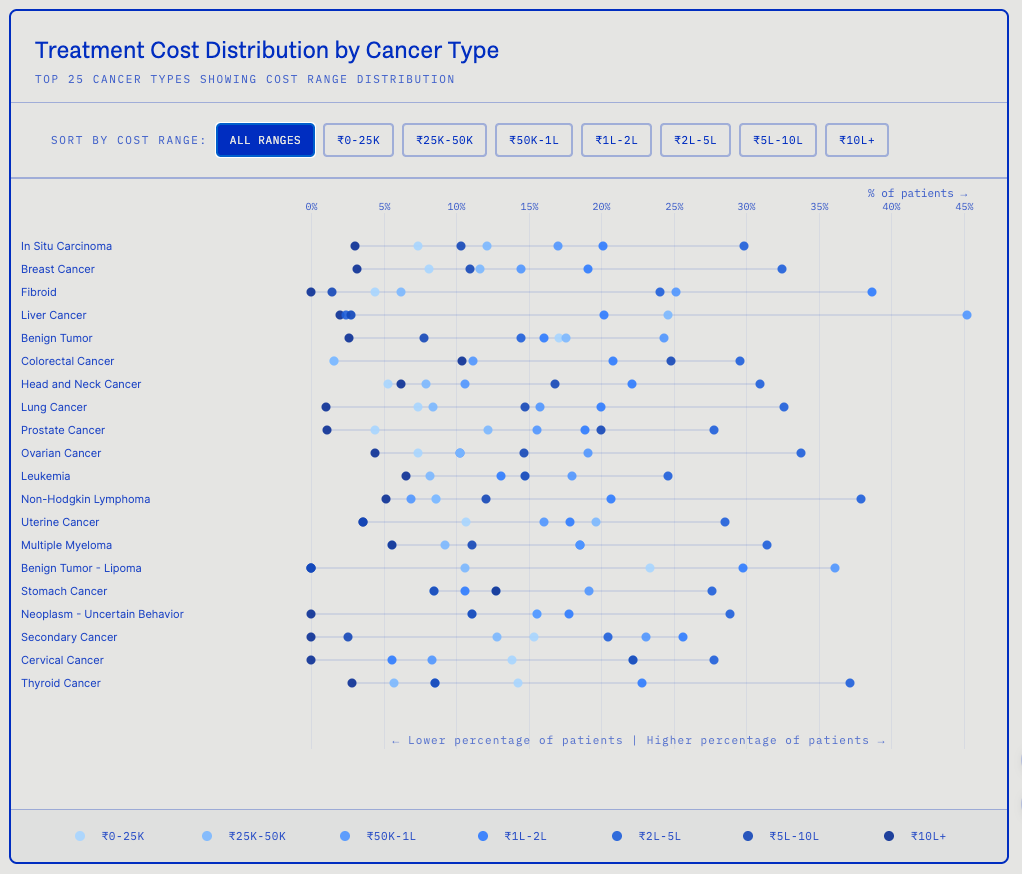The width and height of the screenshot is (1022, 874).
Task: Click the 25% axis tick label
Action: pyautogui.click(x=675, y=207)
